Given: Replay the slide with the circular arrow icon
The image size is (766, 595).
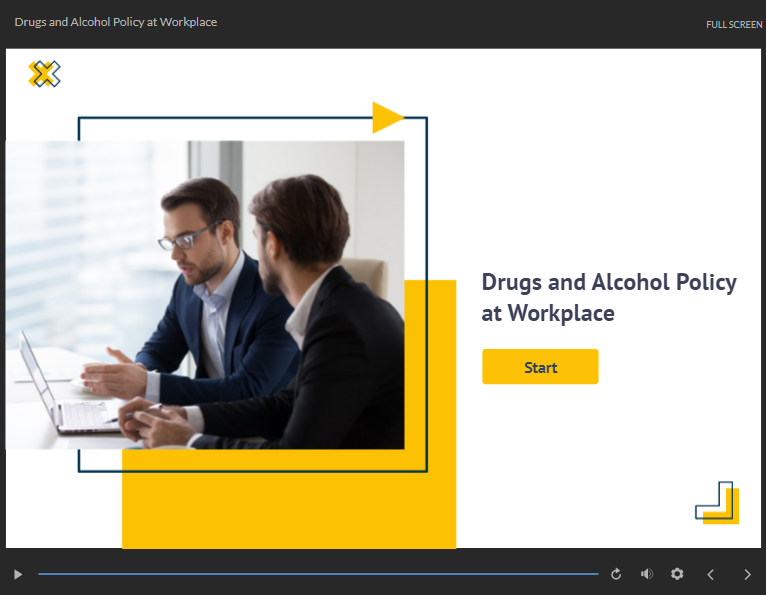Looking at the screenshot, I should 616,574.
